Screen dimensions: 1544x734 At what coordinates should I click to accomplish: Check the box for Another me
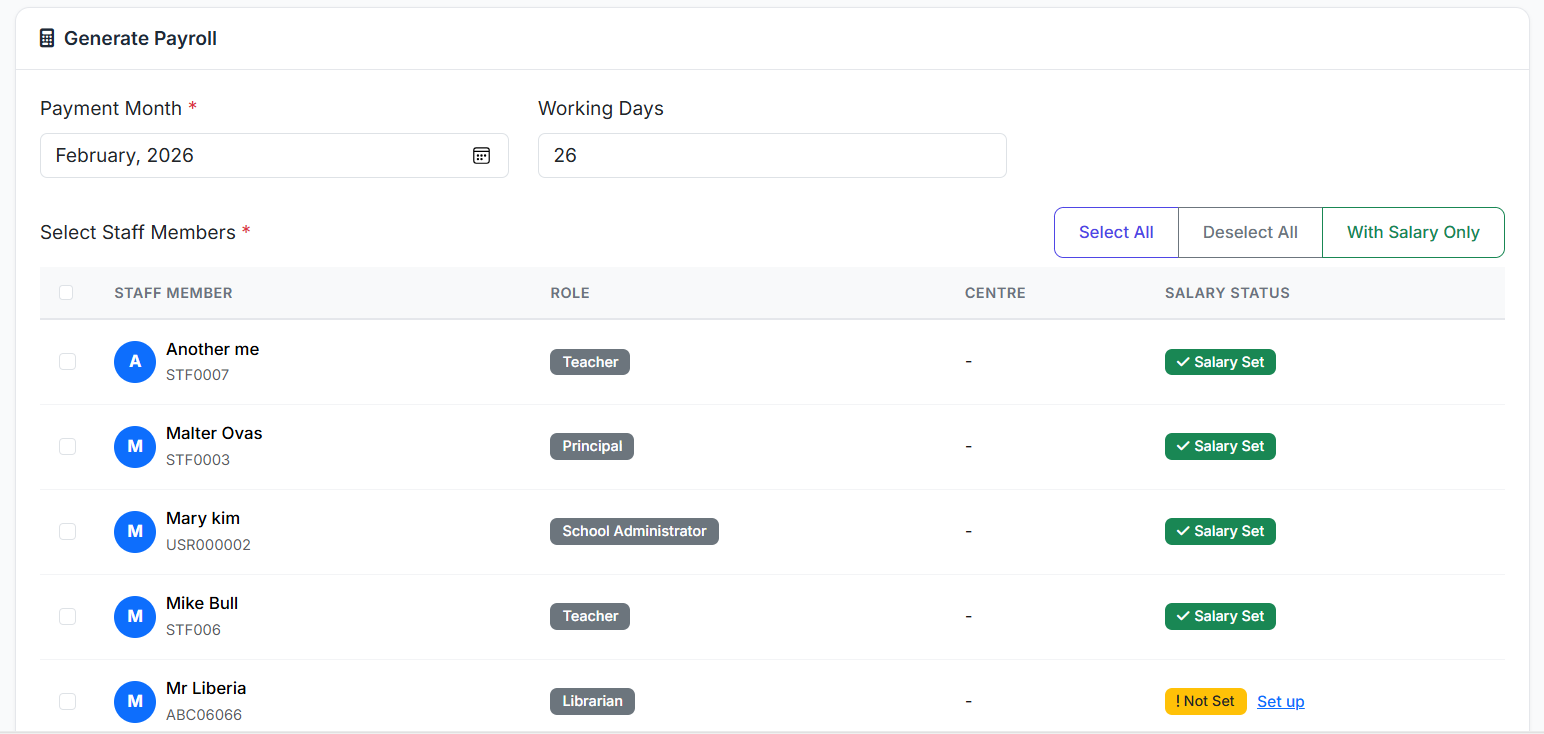tap(67, 362)
